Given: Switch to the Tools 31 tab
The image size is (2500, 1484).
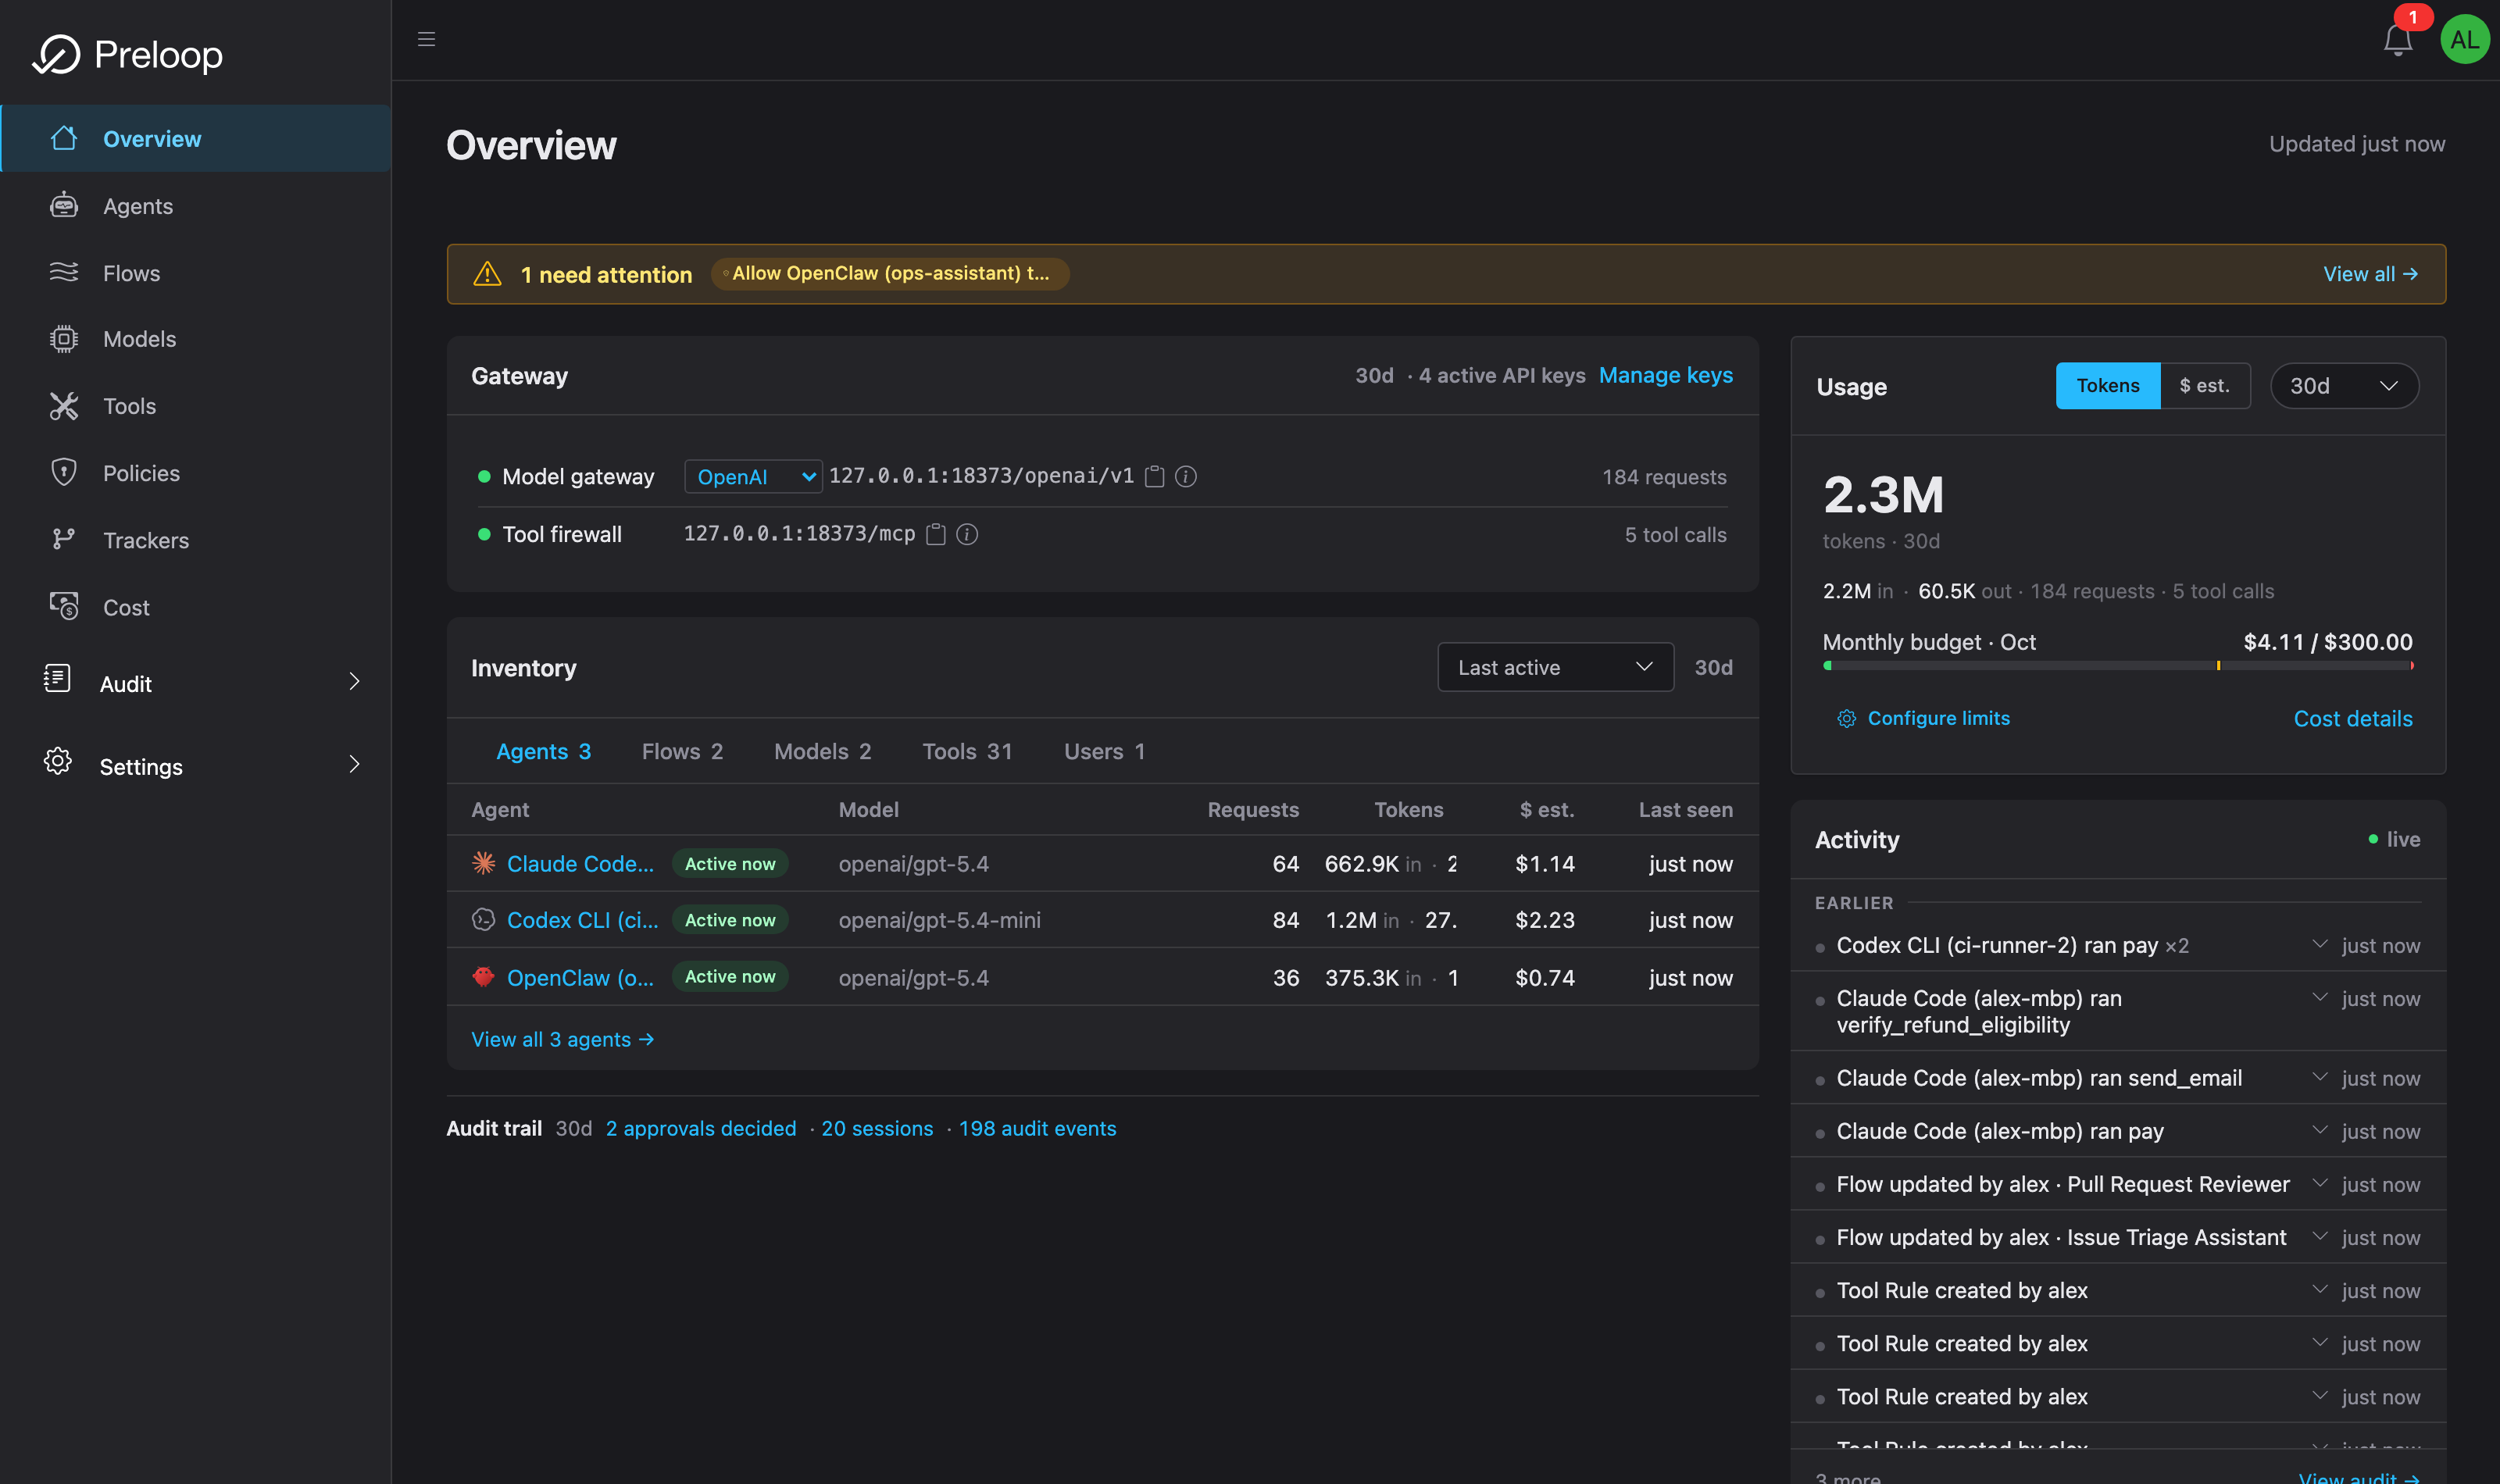Looking at the screenshot, I should [x=967, y=751].
